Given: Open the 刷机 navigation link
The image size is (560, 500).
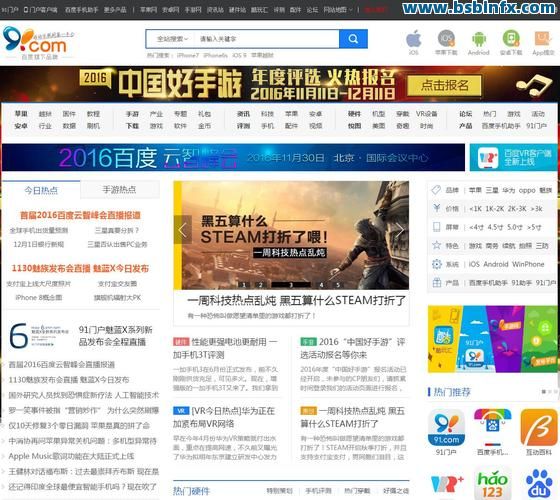Looking at the screenshot, I should [x=93, y=126].
